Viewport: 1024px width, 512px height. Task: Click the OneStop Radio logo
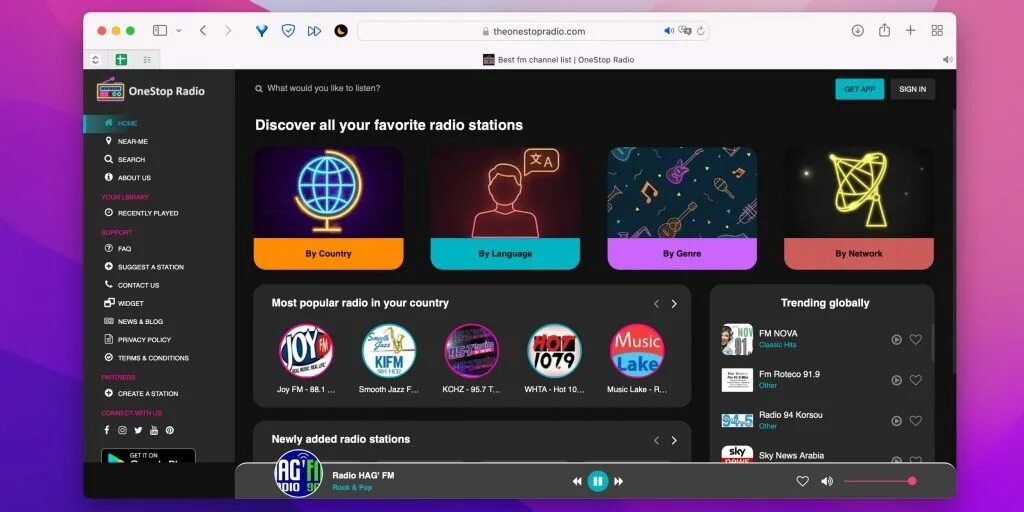click(x=151, y=90)
